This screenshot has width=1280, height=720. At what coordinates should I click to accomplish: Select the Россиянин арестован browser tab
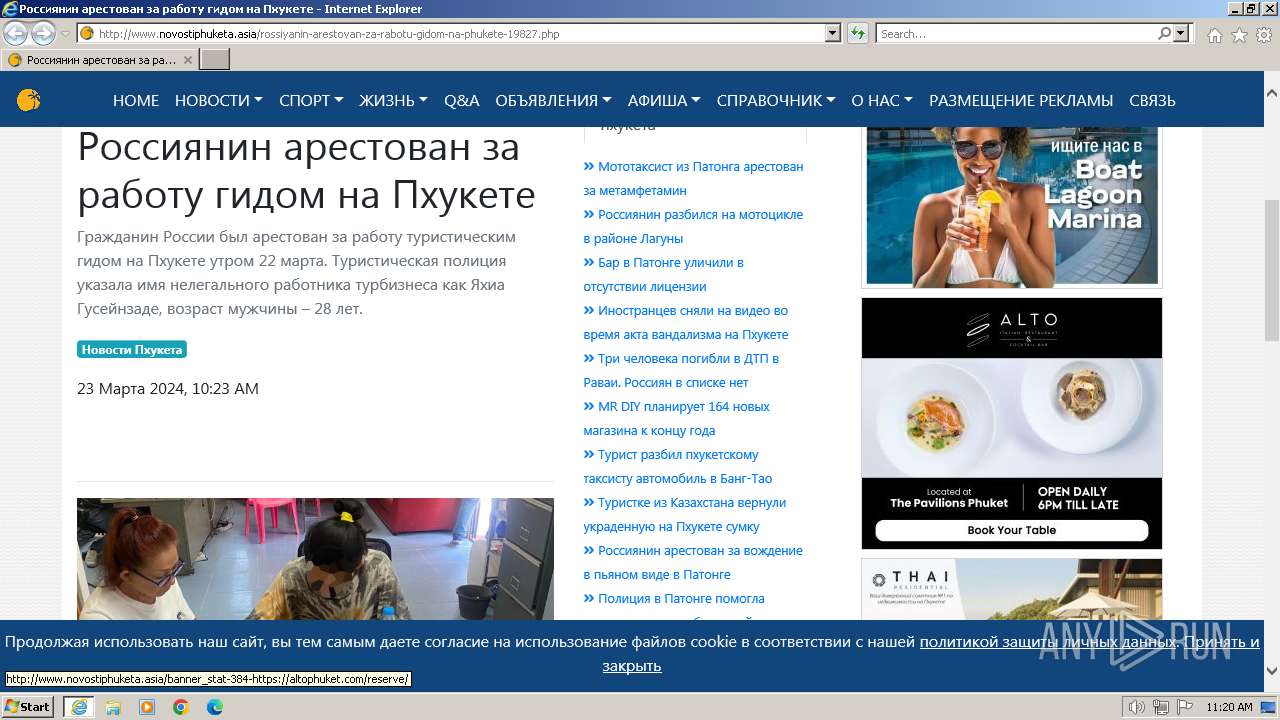(x=100, y=60)
